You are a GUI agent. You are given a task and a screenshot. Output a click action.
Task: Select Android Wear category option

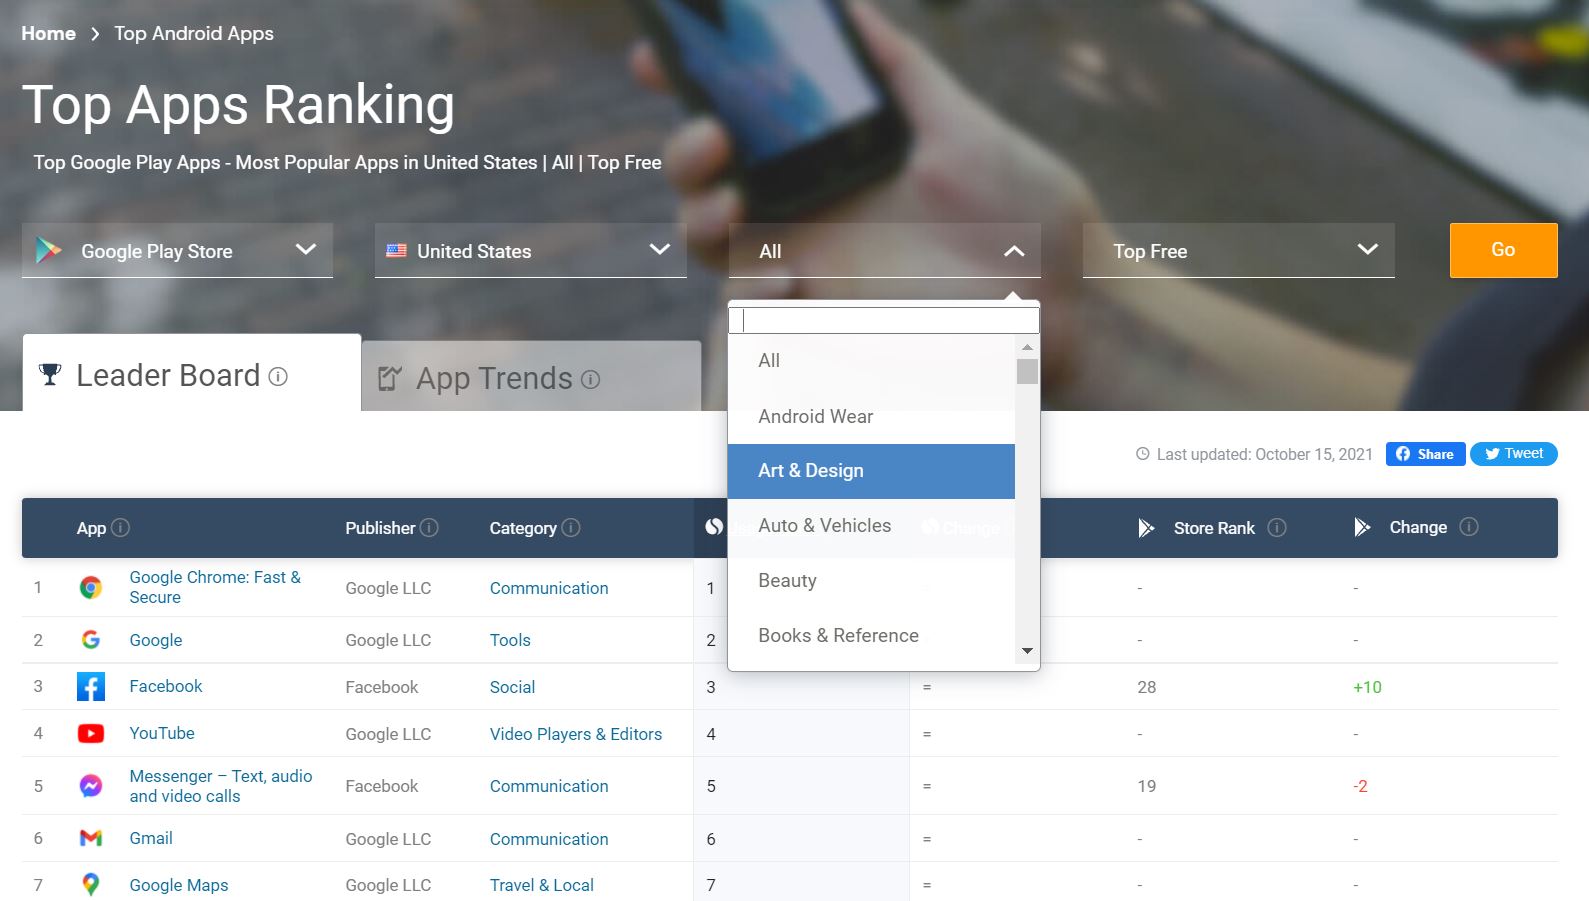pyautogui.click(x=871, y=417)
